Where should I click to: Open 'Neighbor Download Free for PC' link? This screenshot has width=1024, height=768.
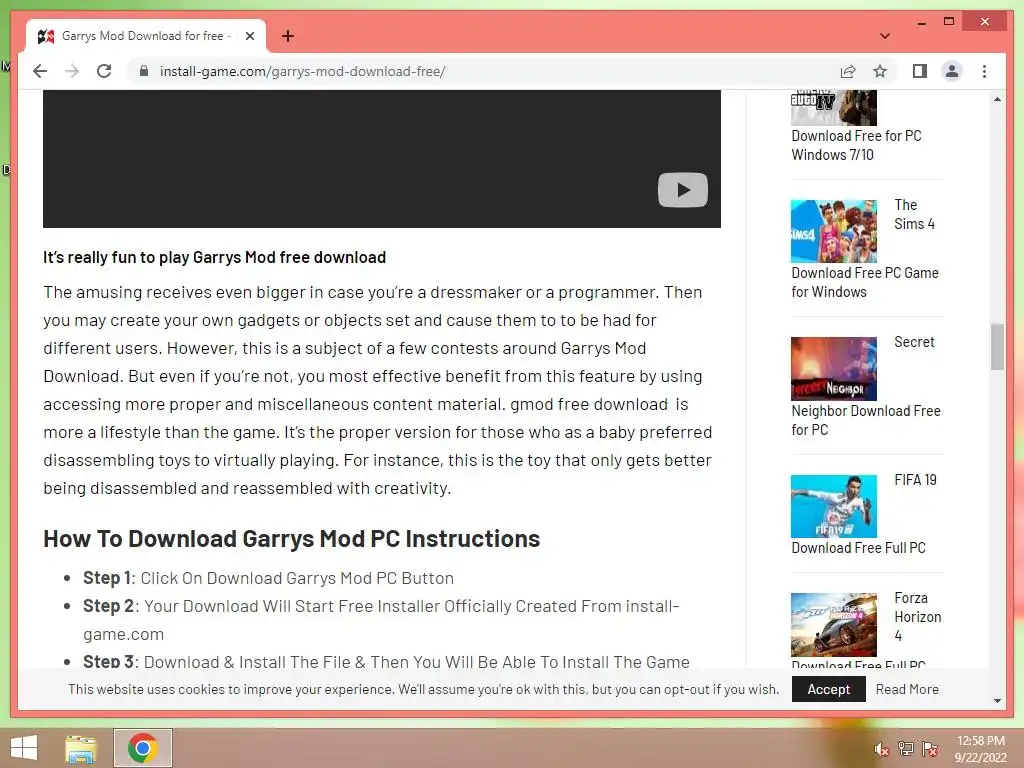pos(866,420)
